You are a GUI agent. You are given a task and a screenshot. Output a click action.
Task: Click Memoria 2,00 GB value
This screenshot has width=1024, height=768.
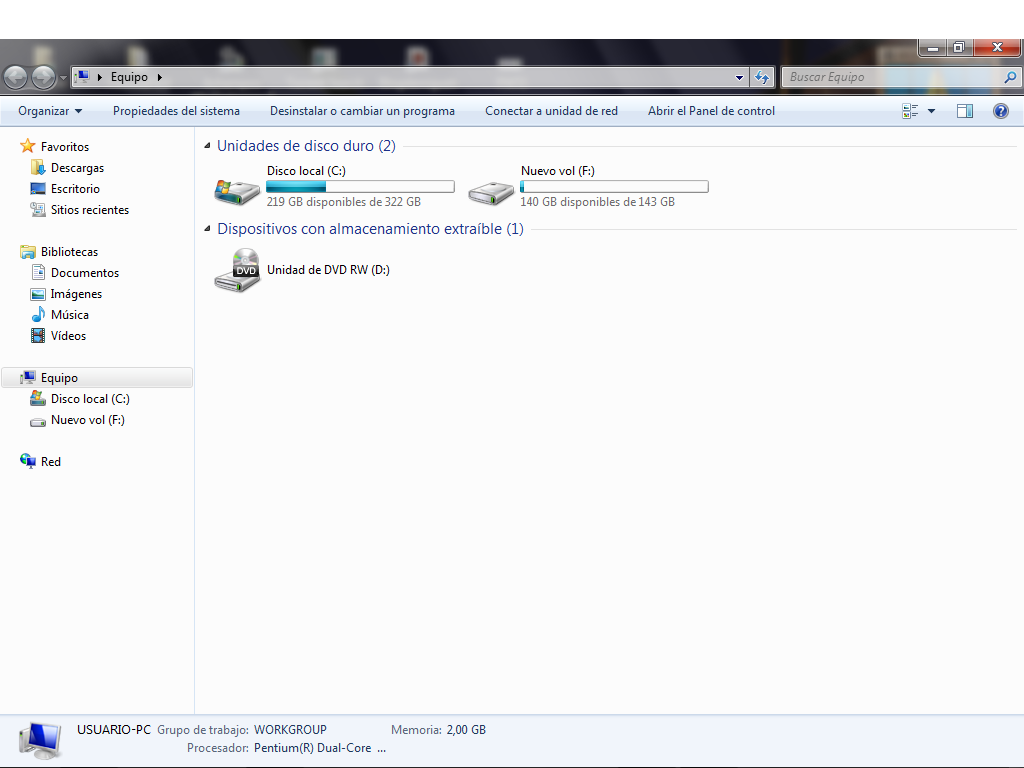click(x=466, y=729)
